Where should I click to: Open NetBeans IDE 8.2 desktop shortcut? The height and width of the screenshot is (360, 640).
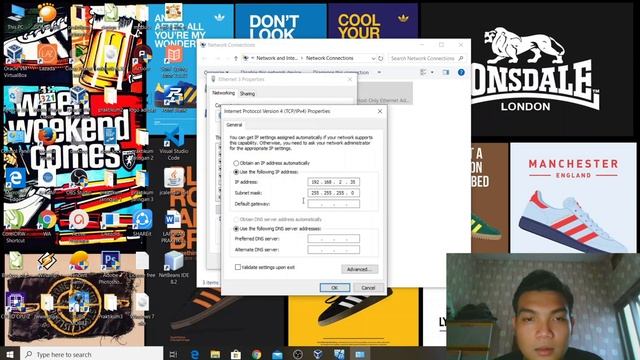tap(174, 268)
